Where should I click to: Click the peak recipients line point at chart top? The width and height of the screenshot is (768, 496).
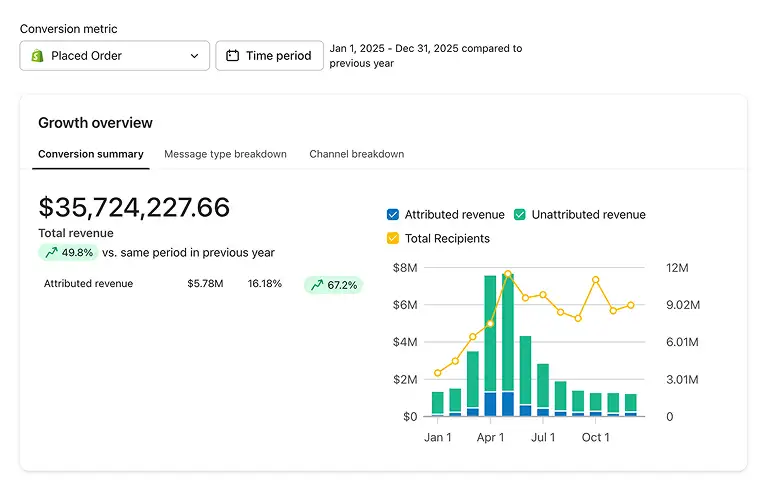[508, 274]
